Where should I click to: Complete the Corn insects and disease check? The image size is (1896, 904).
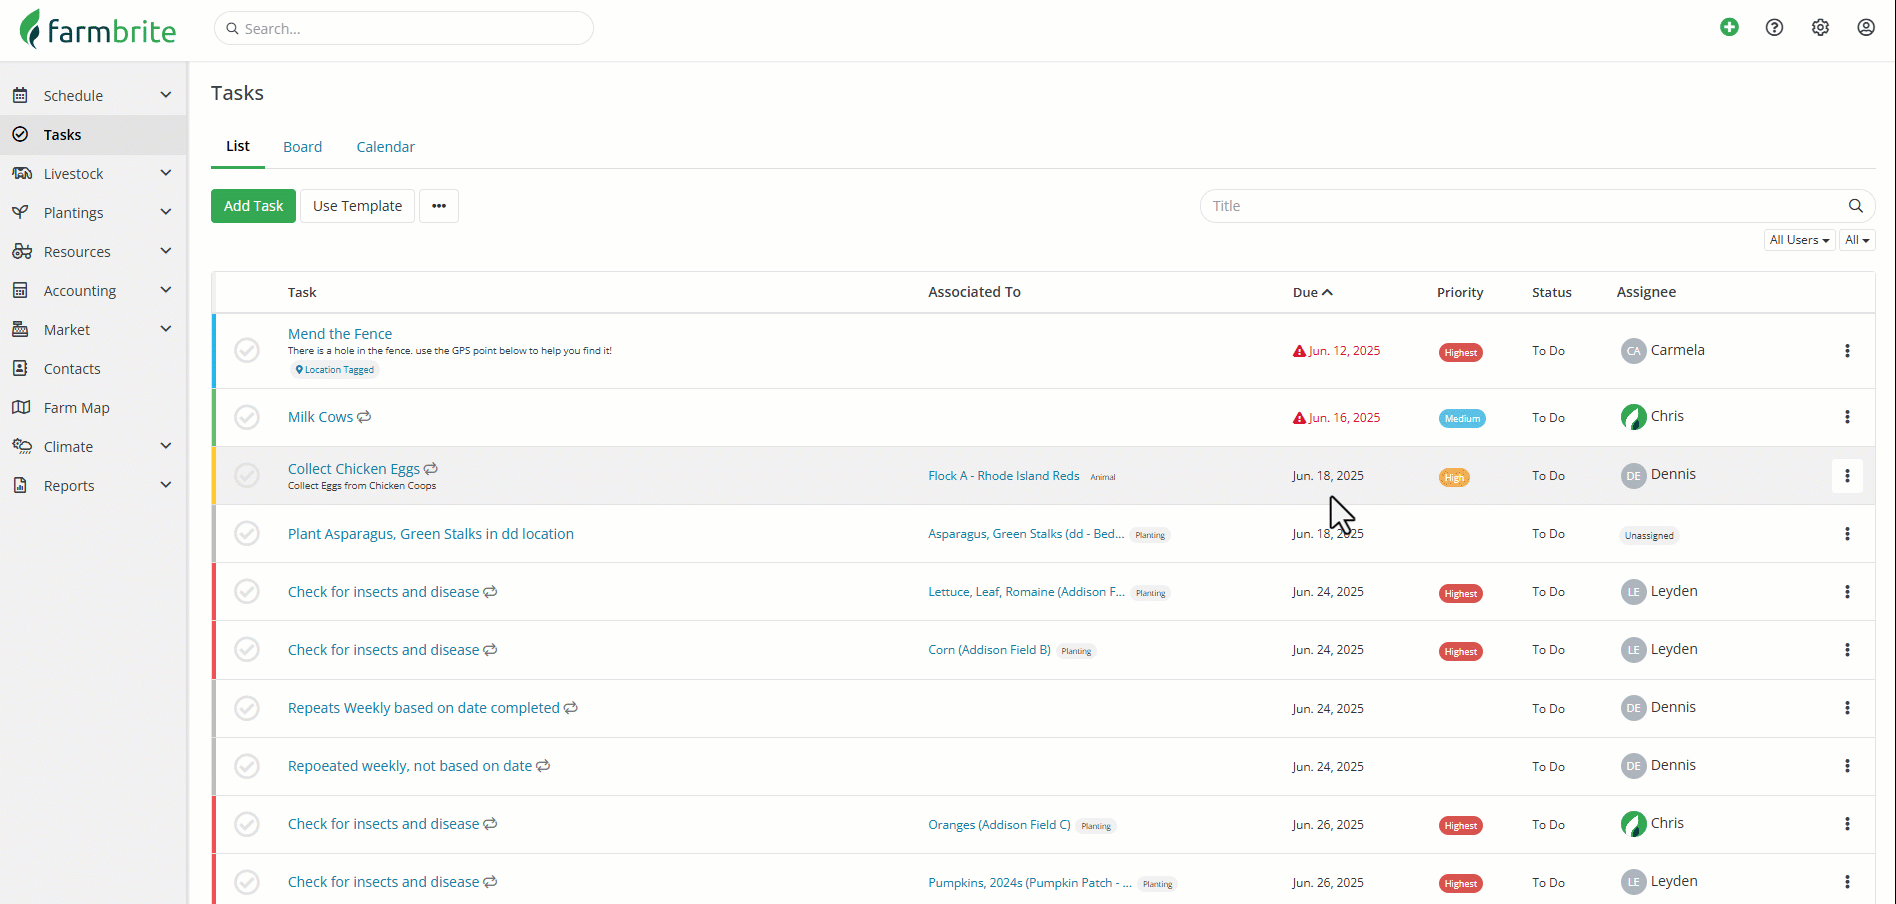[247, 650]
